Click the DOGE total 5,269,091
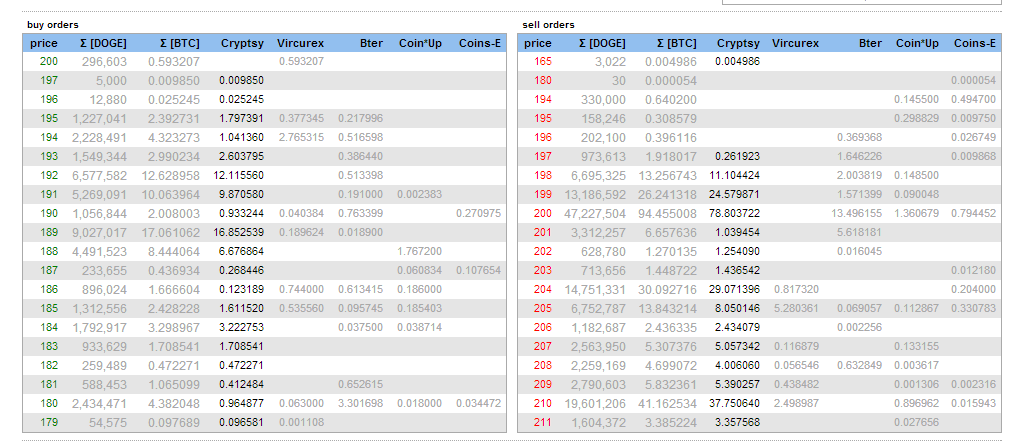1022x446 pixels. coord(100,195)
